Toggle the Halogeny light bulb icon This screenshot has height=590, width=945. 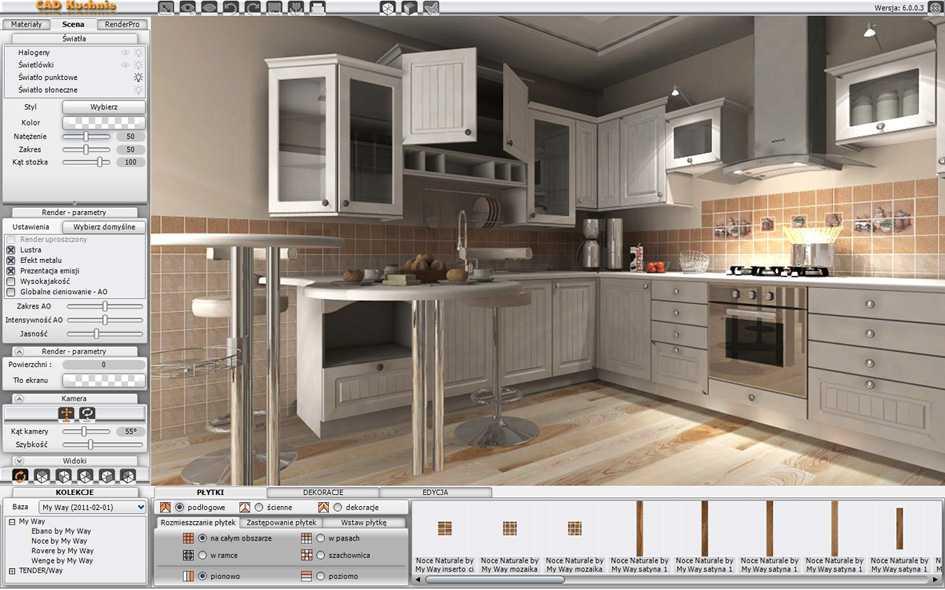pos(139,52)
